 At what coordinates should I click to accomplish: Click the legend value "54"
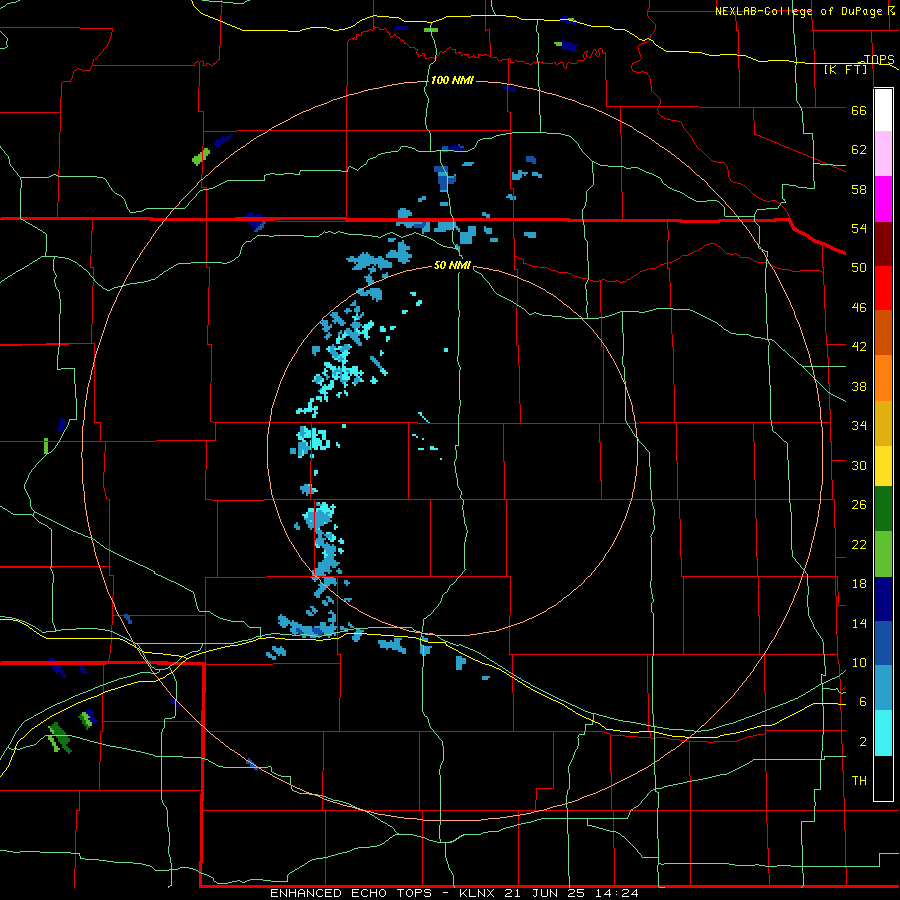tap(859, 228)
